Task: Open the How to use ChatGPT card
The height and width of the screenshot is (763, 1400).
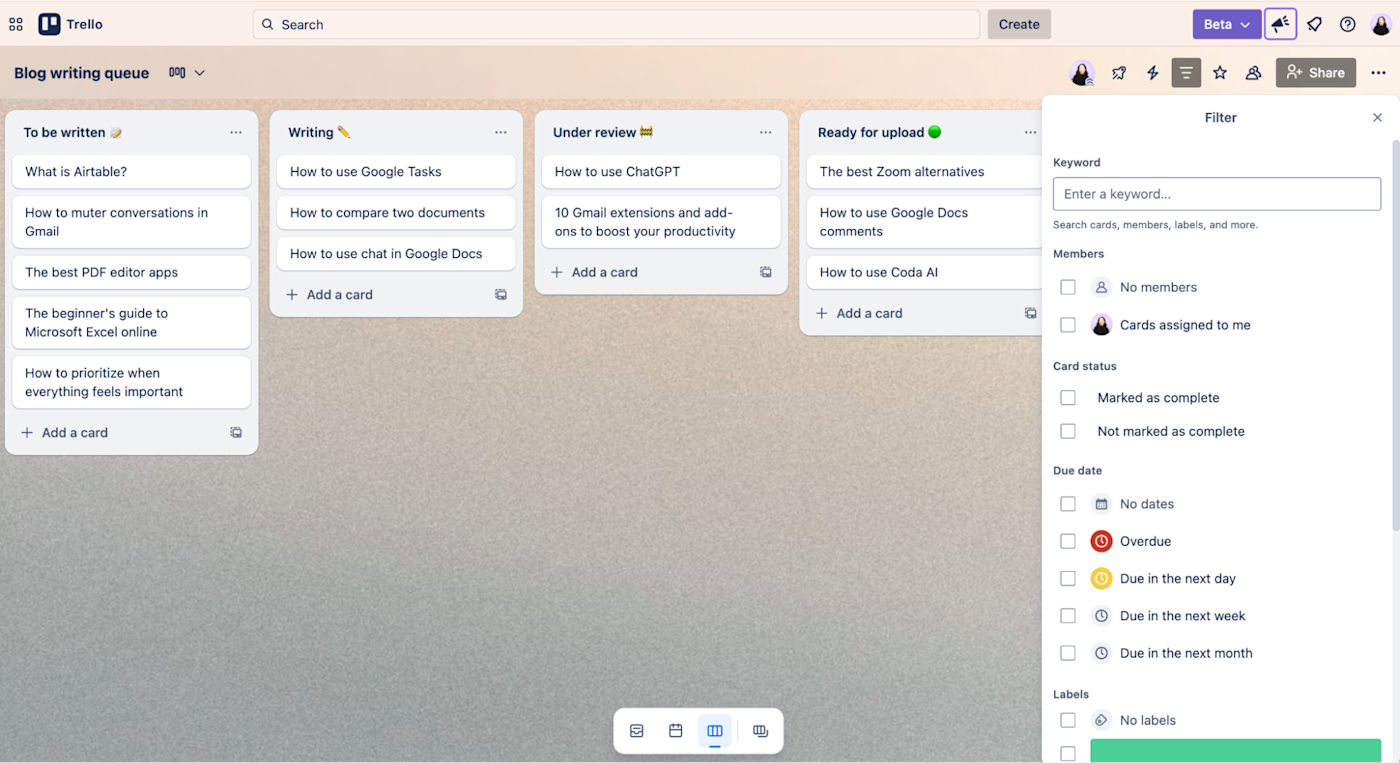Action: pyautogui.click(x=661, y=172)
